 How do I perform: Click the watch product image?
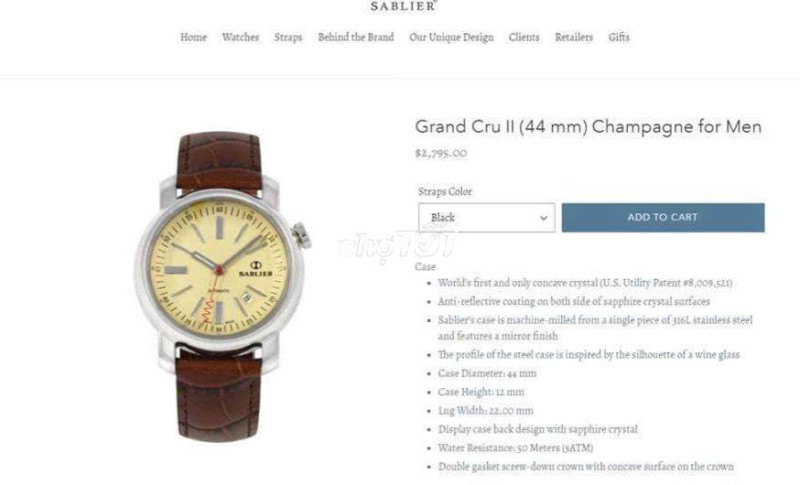pyautogui.click(x=222, y=286)
